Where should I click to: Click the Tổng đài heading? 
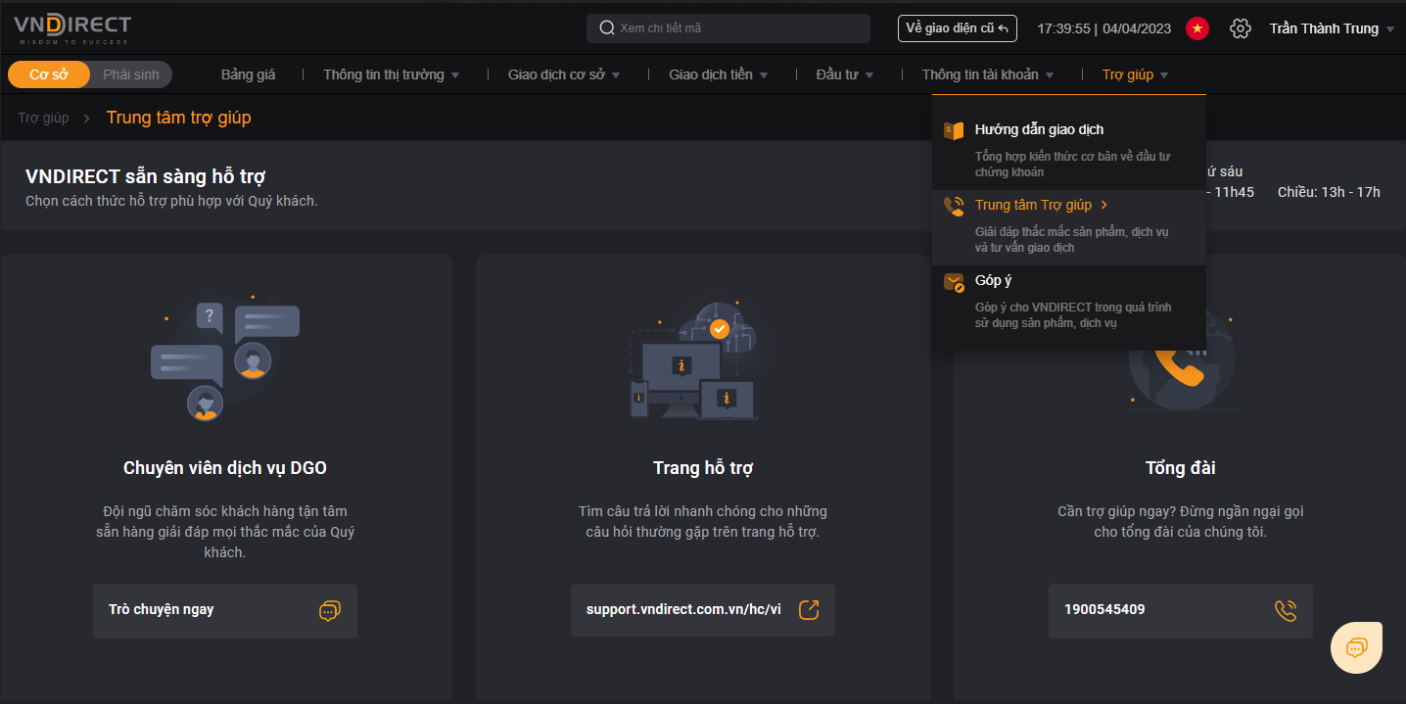pyautogui.click(x=1180, y=468)
